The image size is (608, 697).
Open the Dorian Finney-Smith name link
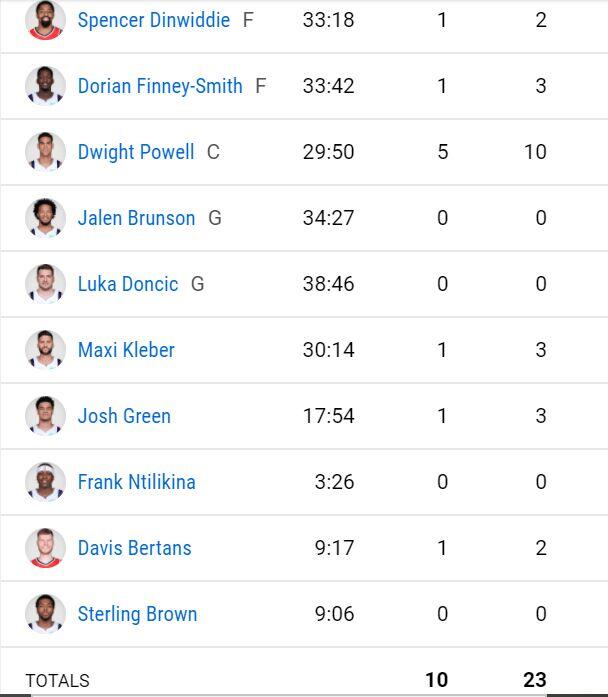pos(160,86)
